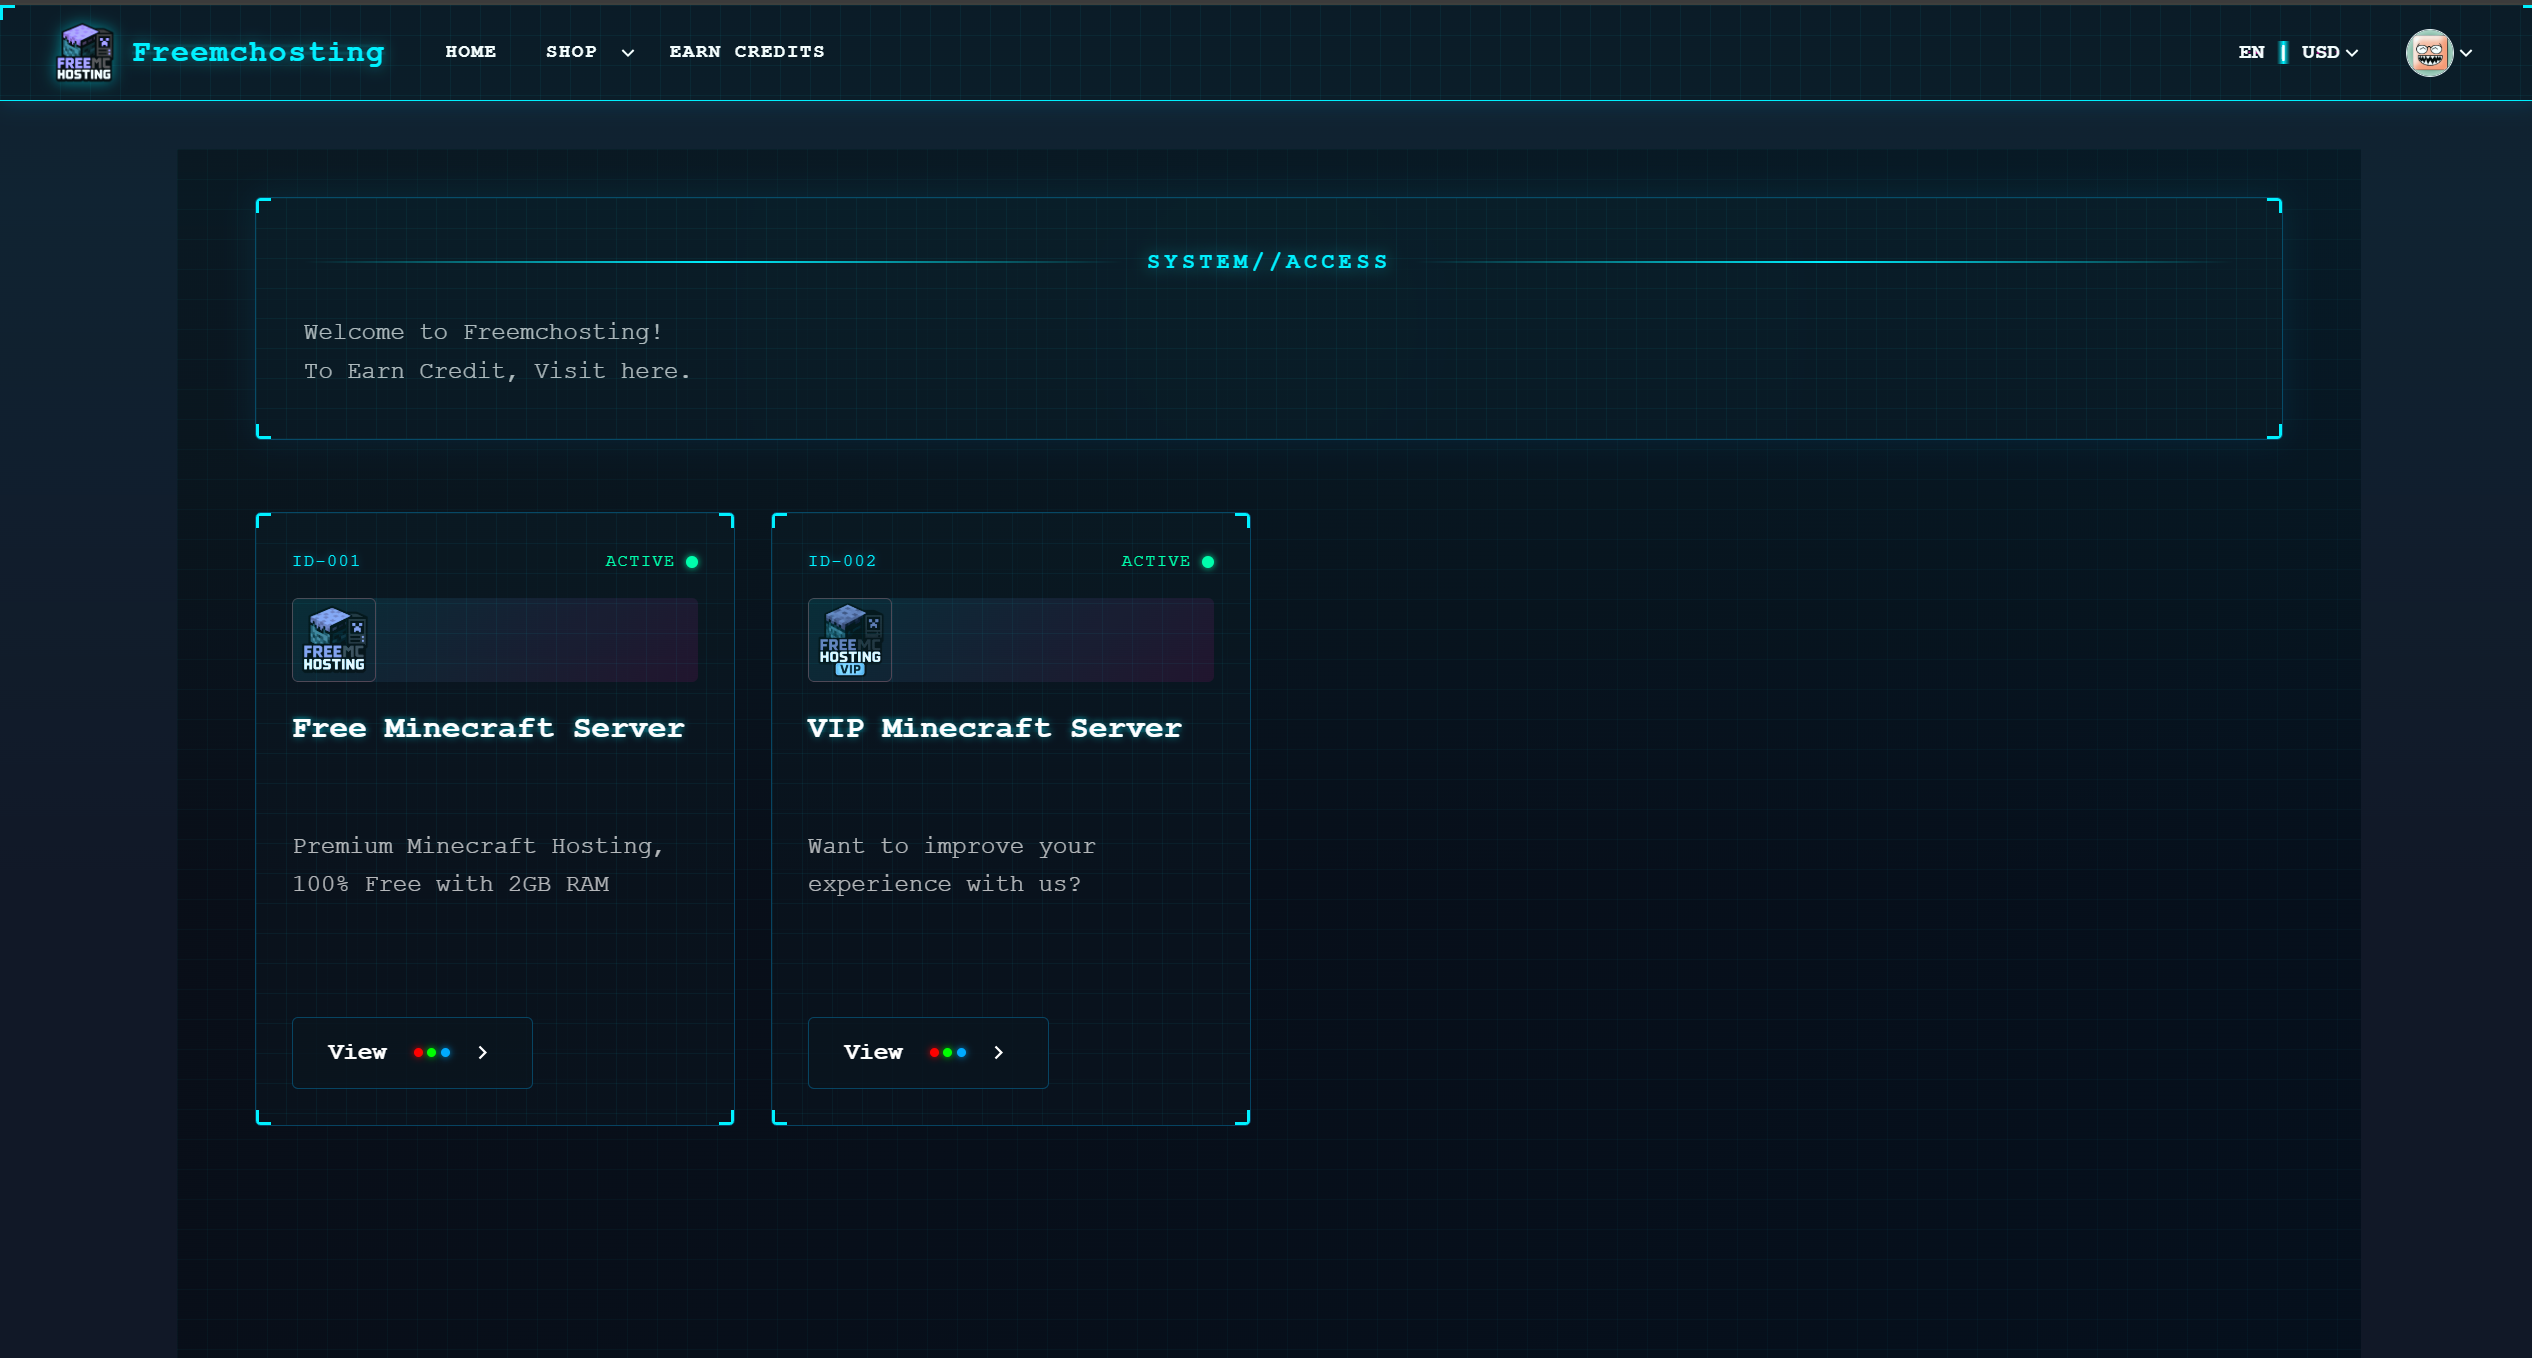
Task: Click the SYSTEM//ACCESS header text
Action: [x=1267, y=261]
